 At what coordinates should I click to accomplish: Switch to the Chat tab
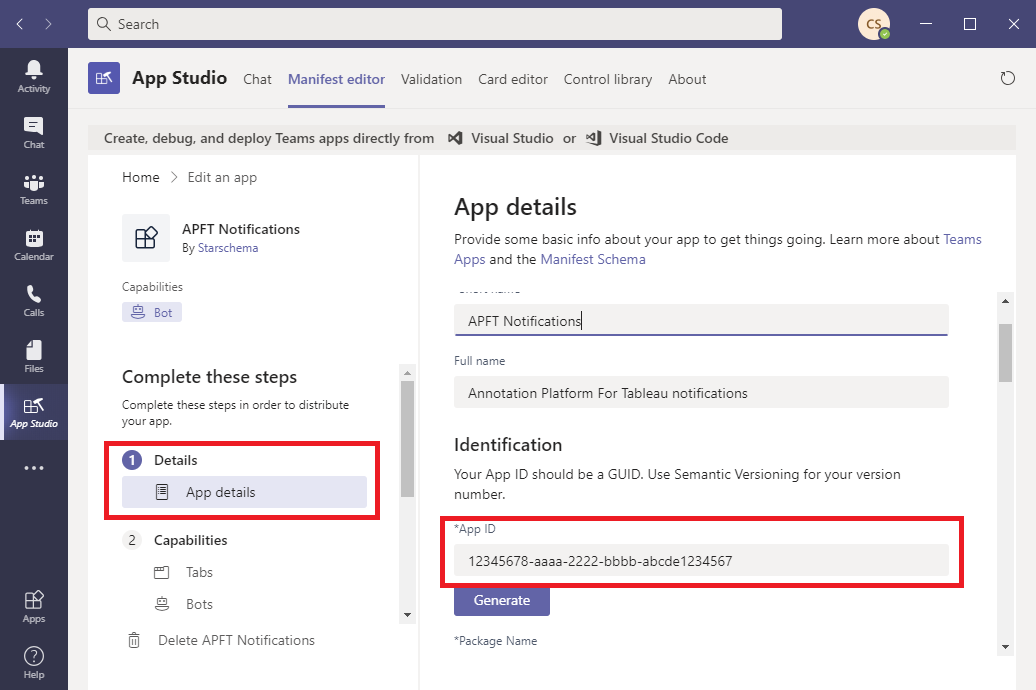tap(257, 79)
